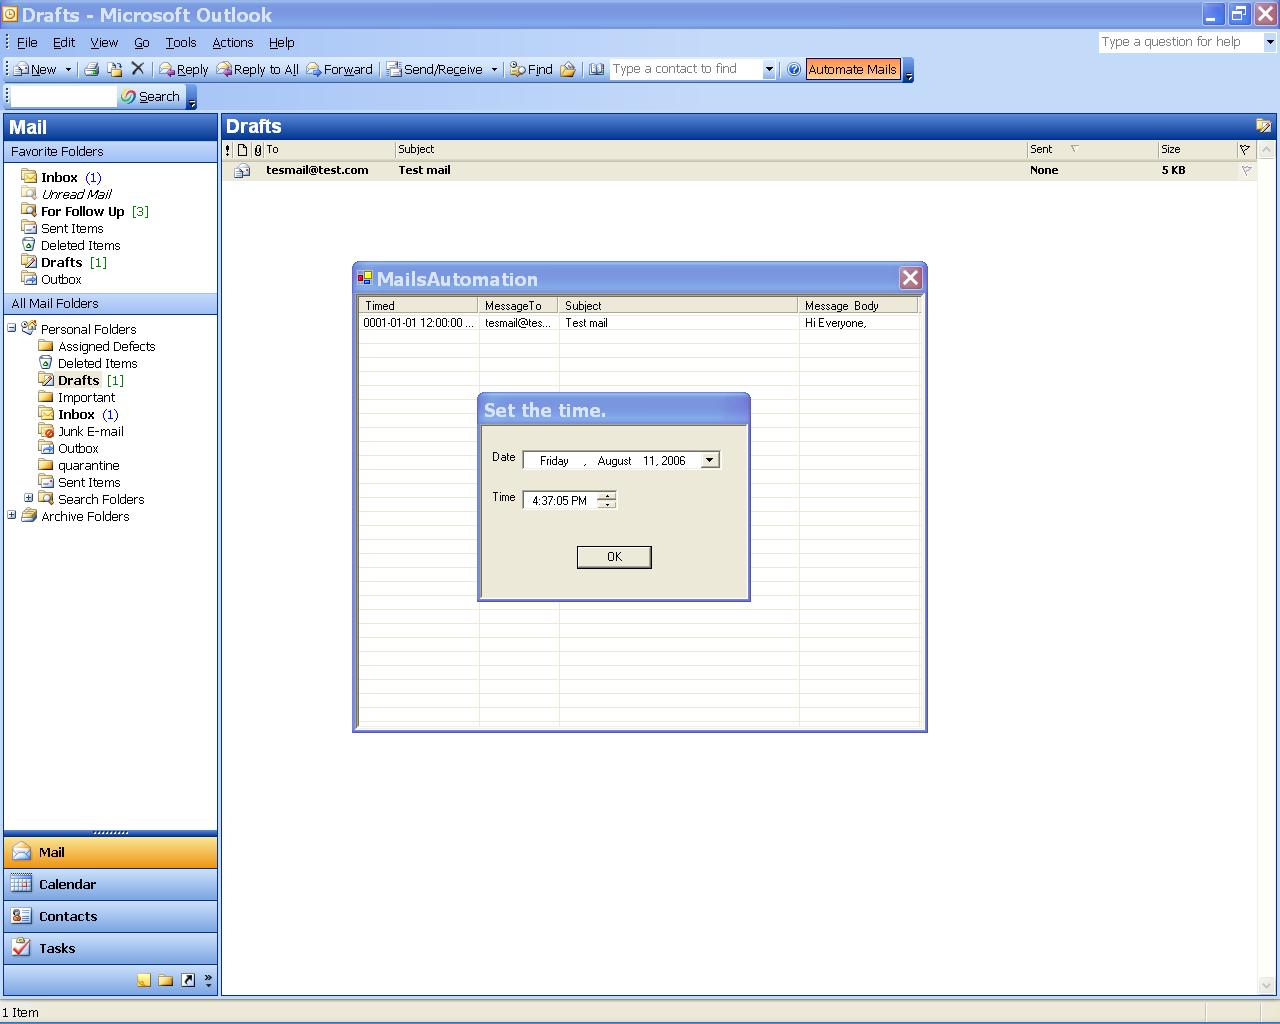The image size is (1280, 1024).
Task: Switch to Contacts in navigation pane
Action: point(110,916)
